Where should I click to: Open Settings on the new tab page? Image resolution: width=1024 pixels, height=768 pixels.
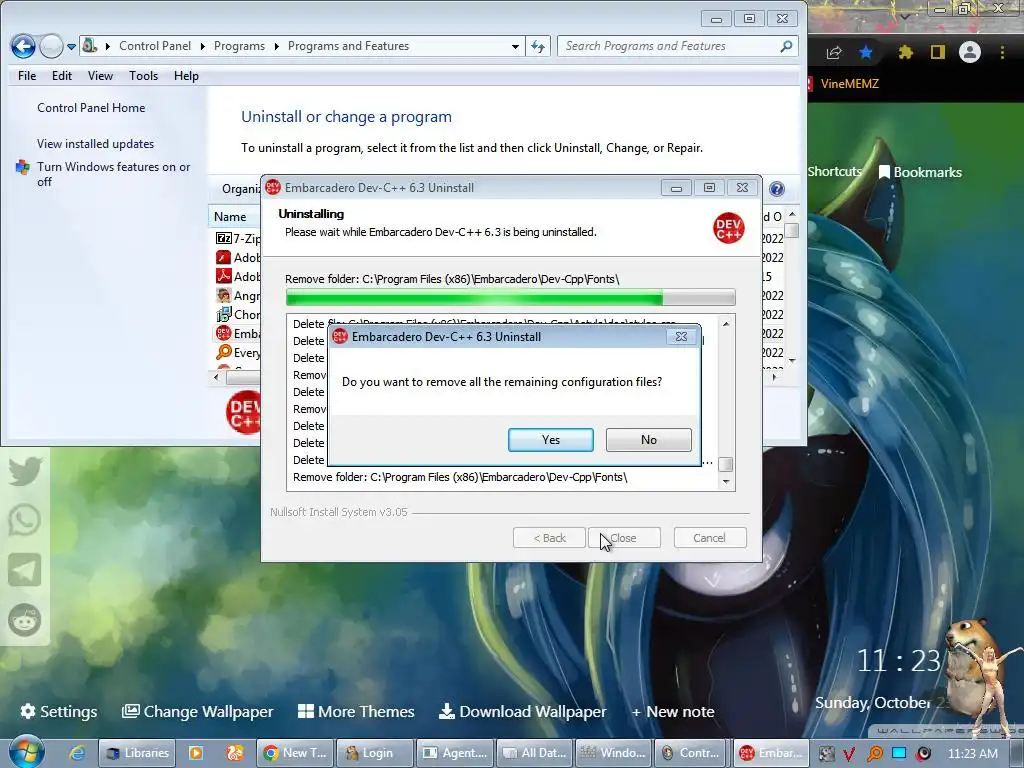[59, 711]
